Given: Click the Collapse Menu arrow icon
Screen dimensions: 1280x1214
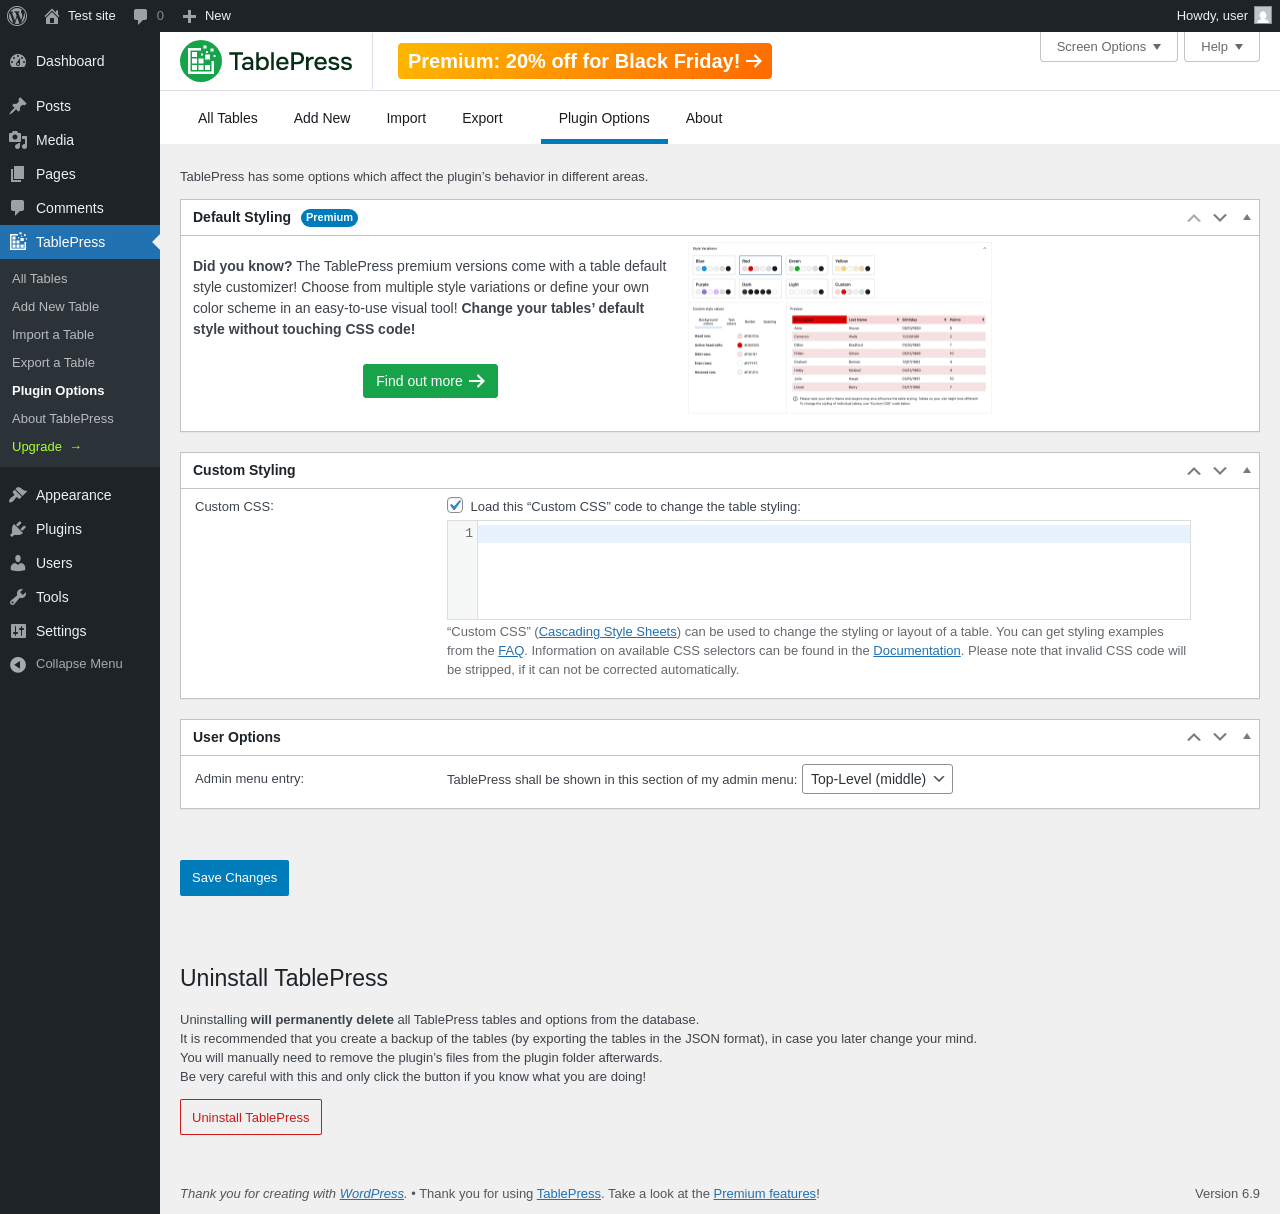Looking at the screenshot, I should pos(18,664).
